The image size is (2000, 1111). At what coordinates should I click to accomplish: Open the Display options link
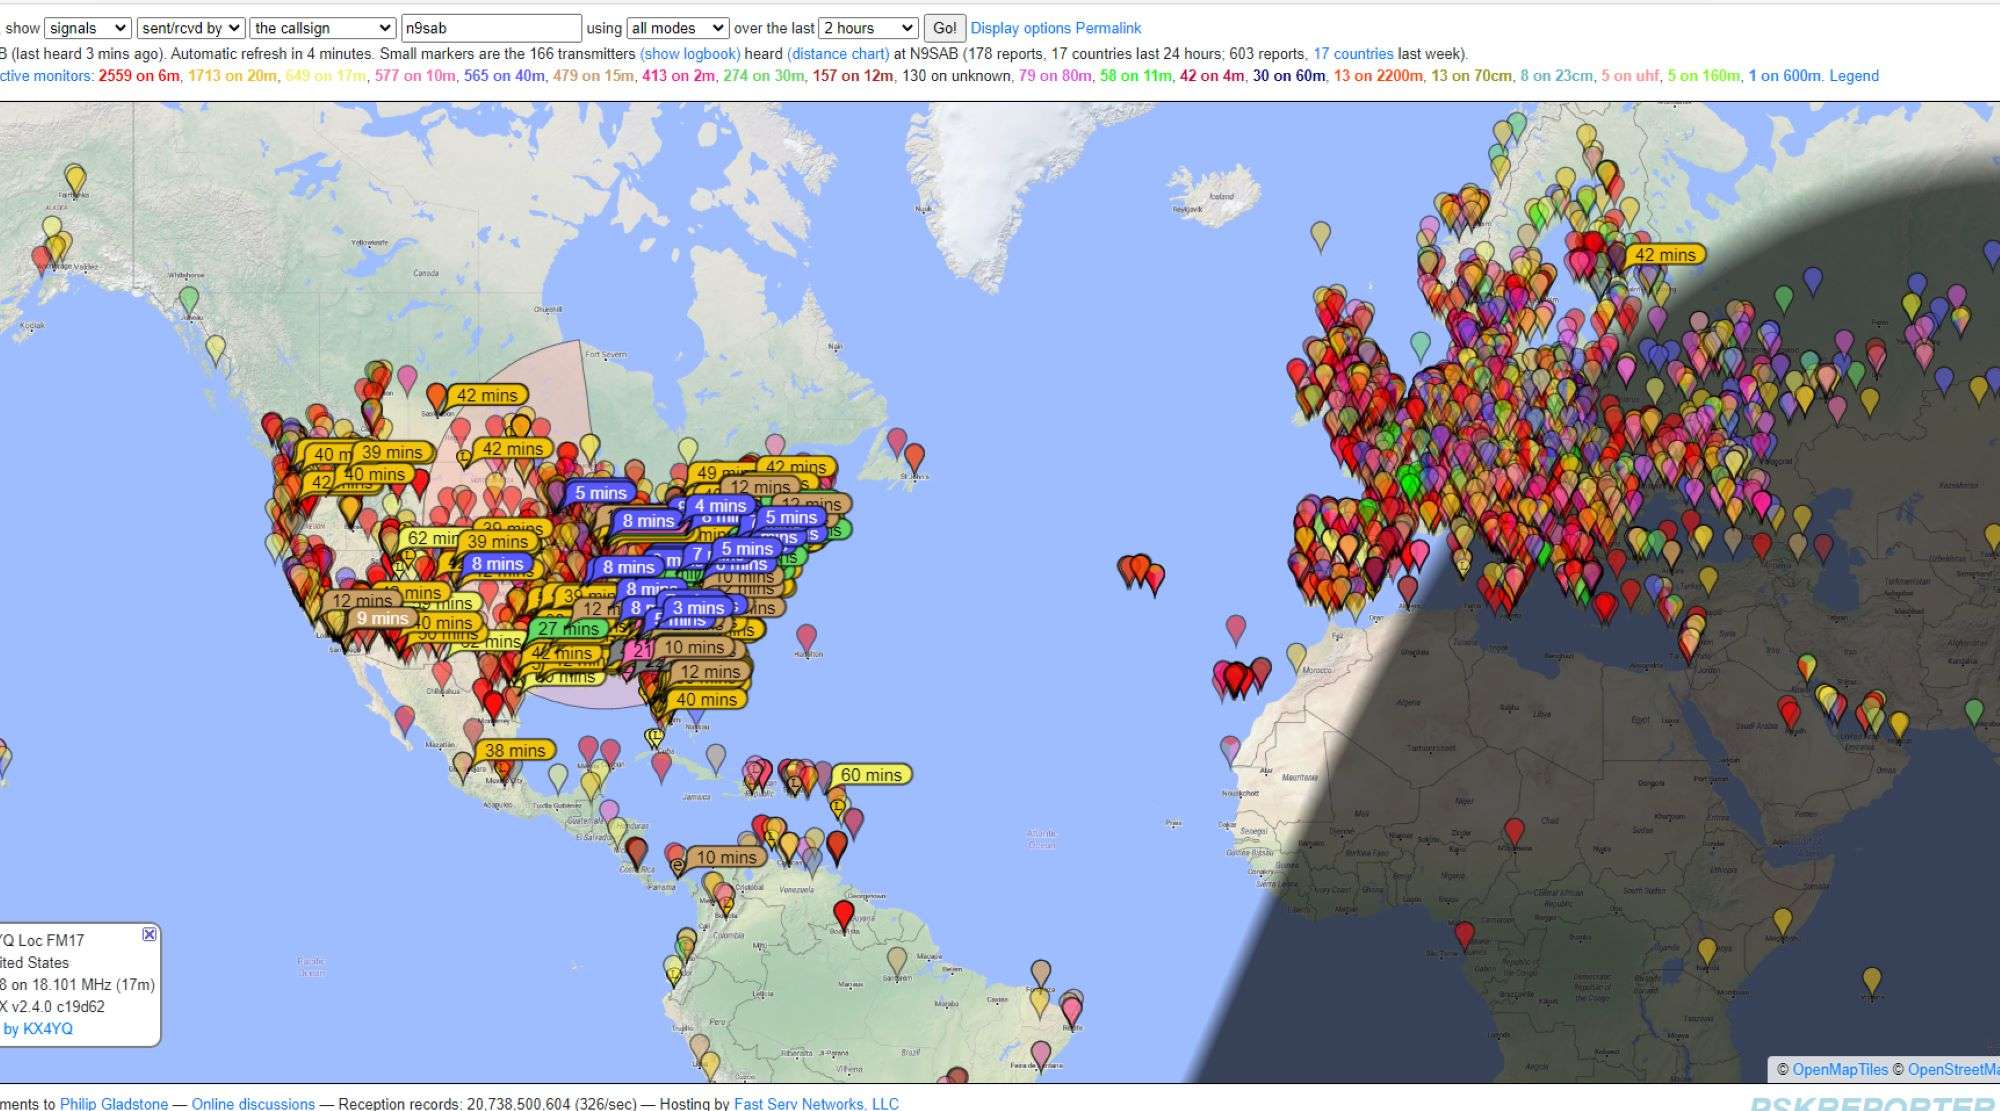(x=1021, y=28)
